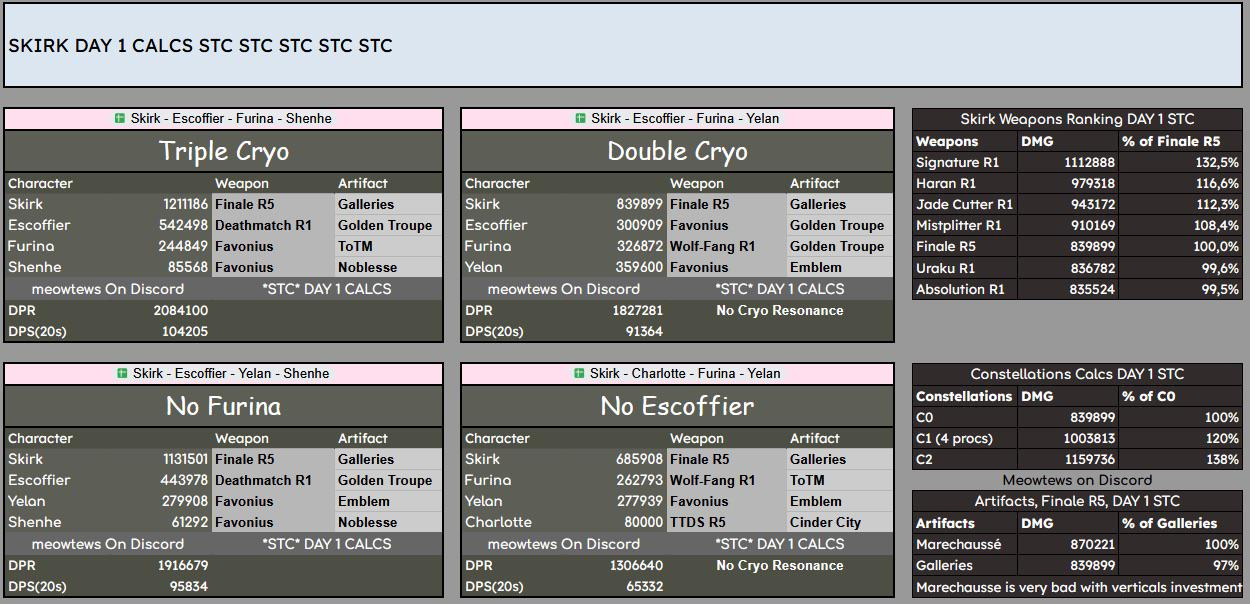Open the Skirk - Escoffier - Furina - Shenhe link text
Viewport: 1250px width, 604px height.
[x=231, y=119]
